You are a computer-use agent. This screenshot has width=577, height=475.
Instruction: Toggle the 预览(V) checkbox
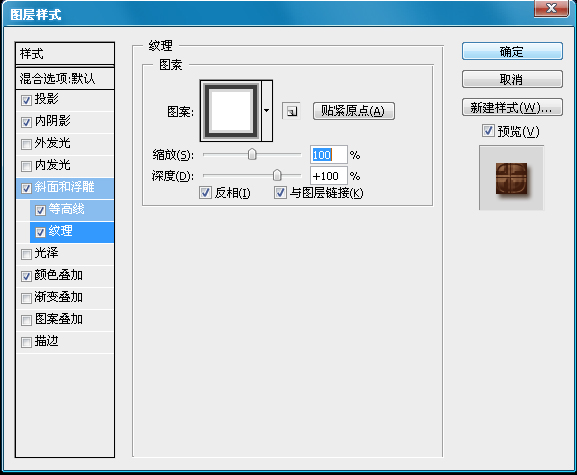488,130
